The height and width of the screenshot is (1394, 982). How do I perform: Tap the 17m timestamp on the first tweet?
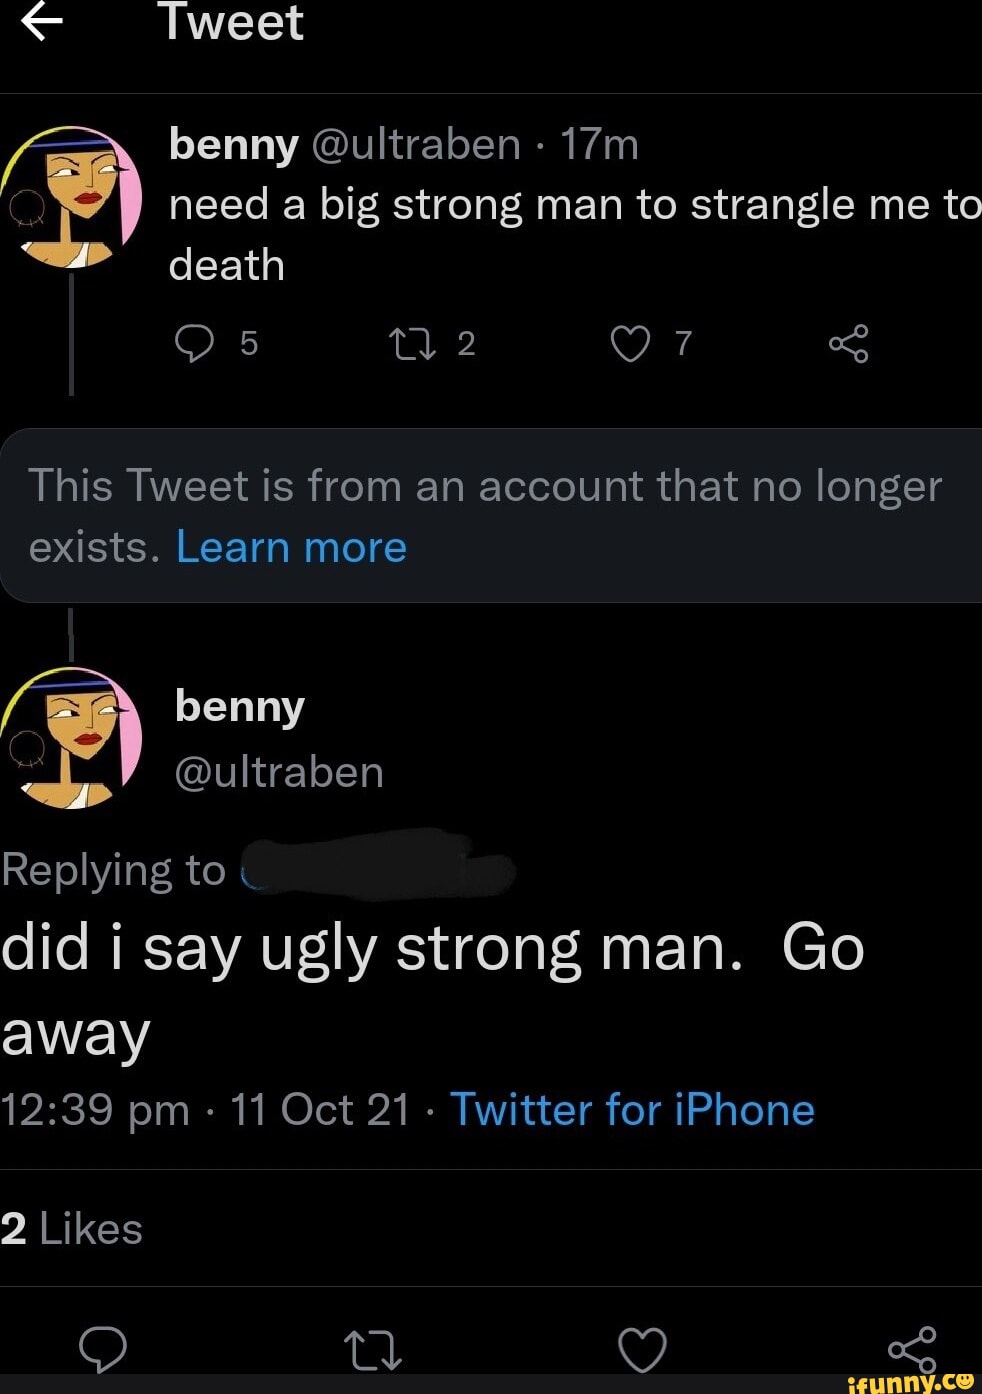click(x=599, y=145)
